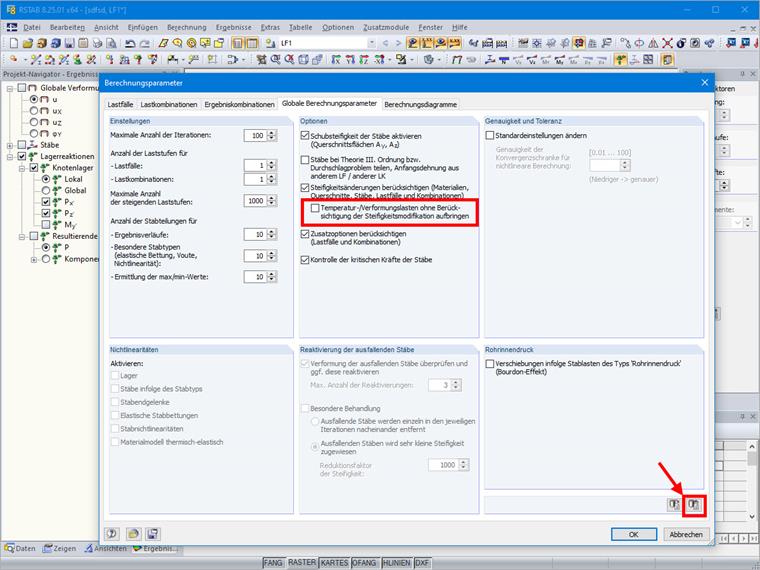Click the zoom window magnifier icon
The image size is (760, 570).
pyautogui.click(x=275, y=60)
